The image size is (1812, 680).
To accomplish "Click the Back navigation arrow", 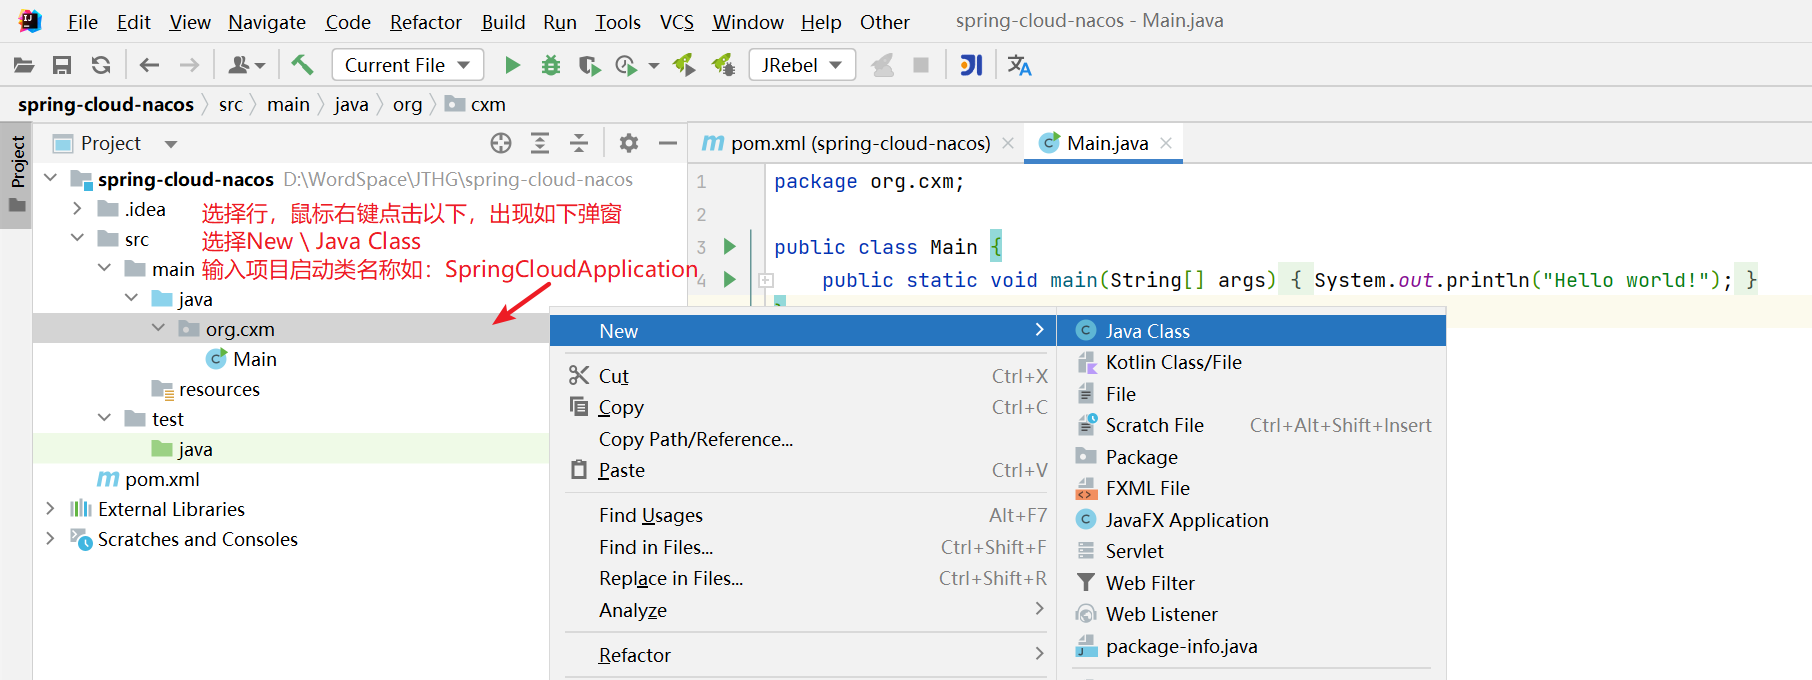I will pos(150,65).
